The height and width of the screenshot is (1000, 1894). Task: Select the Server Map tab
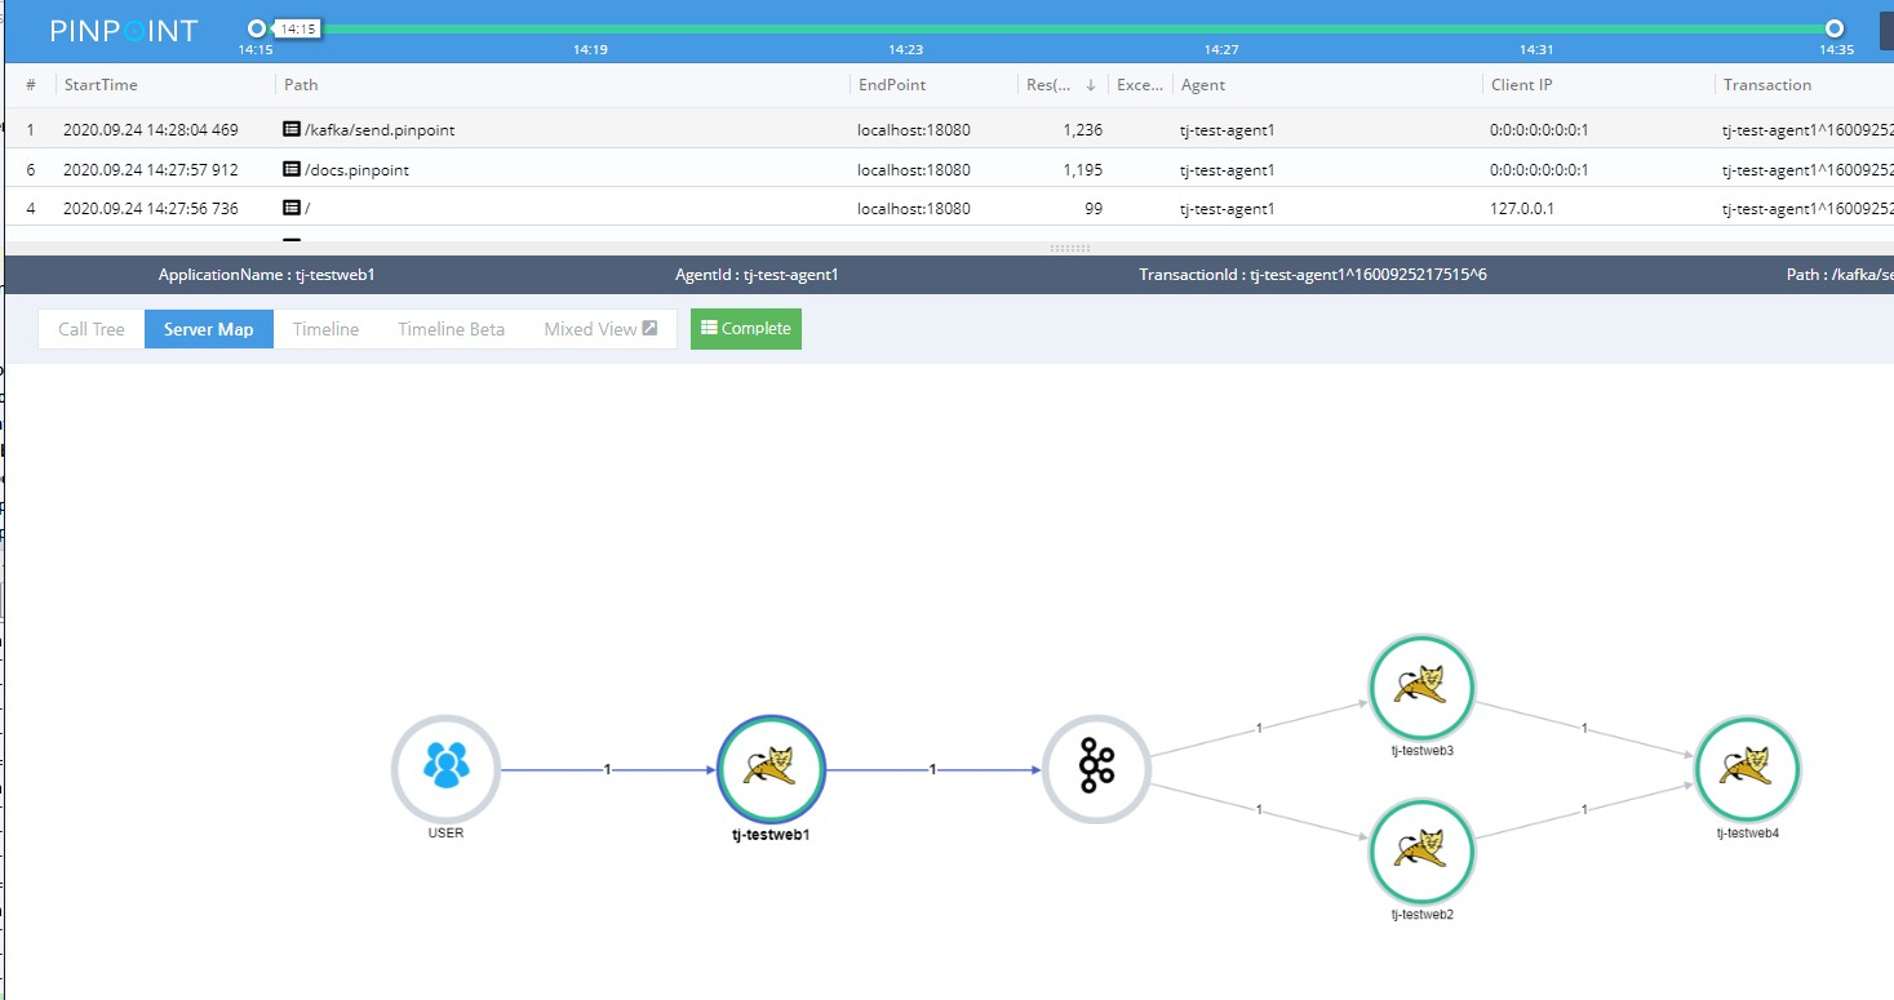[x=208, y=329]
